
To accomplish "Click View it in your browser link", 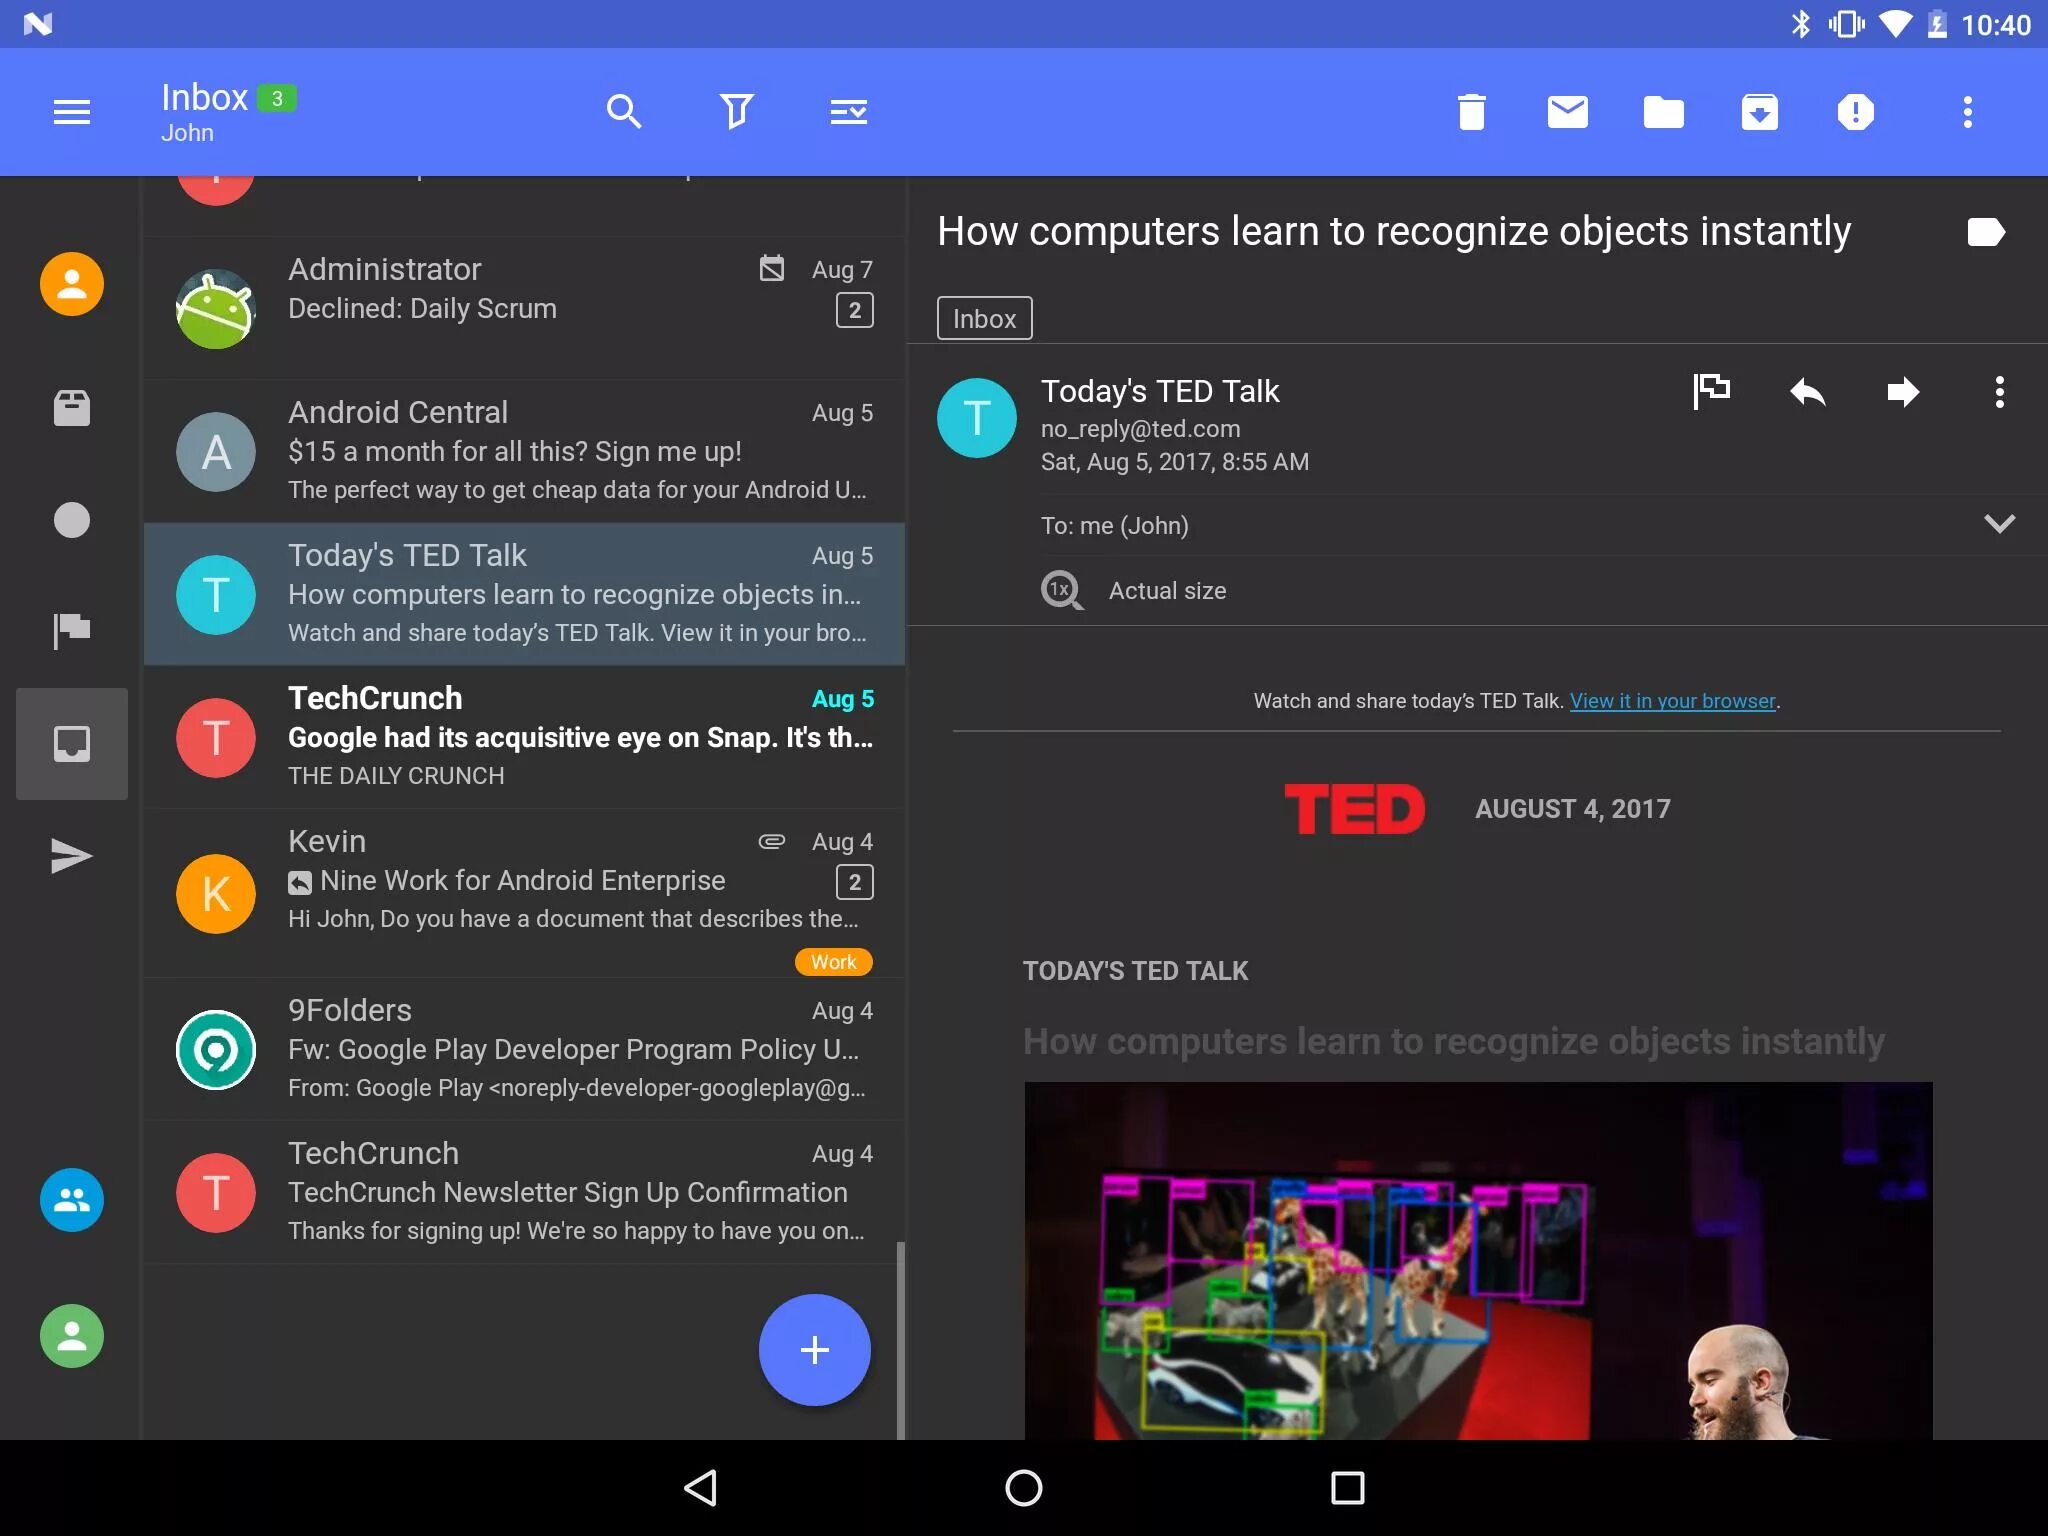I will click(x=1672, y=701).
